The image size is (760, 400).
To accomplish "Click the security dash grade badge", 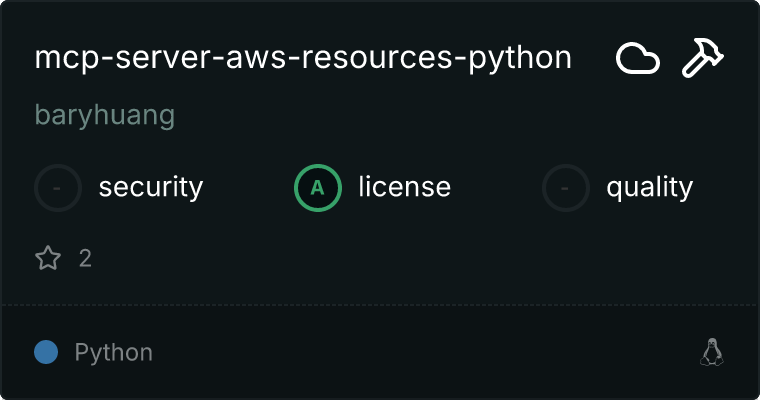I will point(58,187).
